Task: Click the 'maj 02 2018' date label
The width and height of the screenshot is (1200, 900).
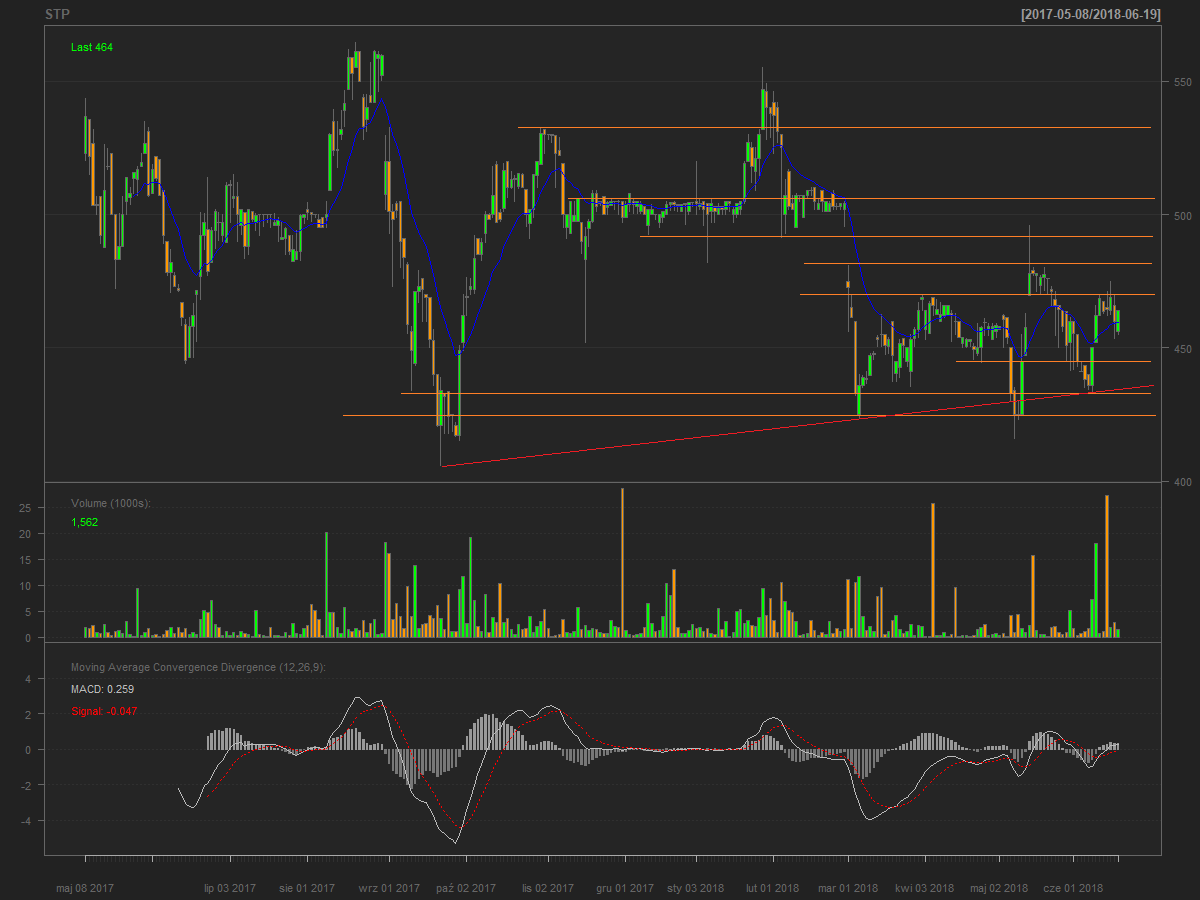Action: click(999, 888)
